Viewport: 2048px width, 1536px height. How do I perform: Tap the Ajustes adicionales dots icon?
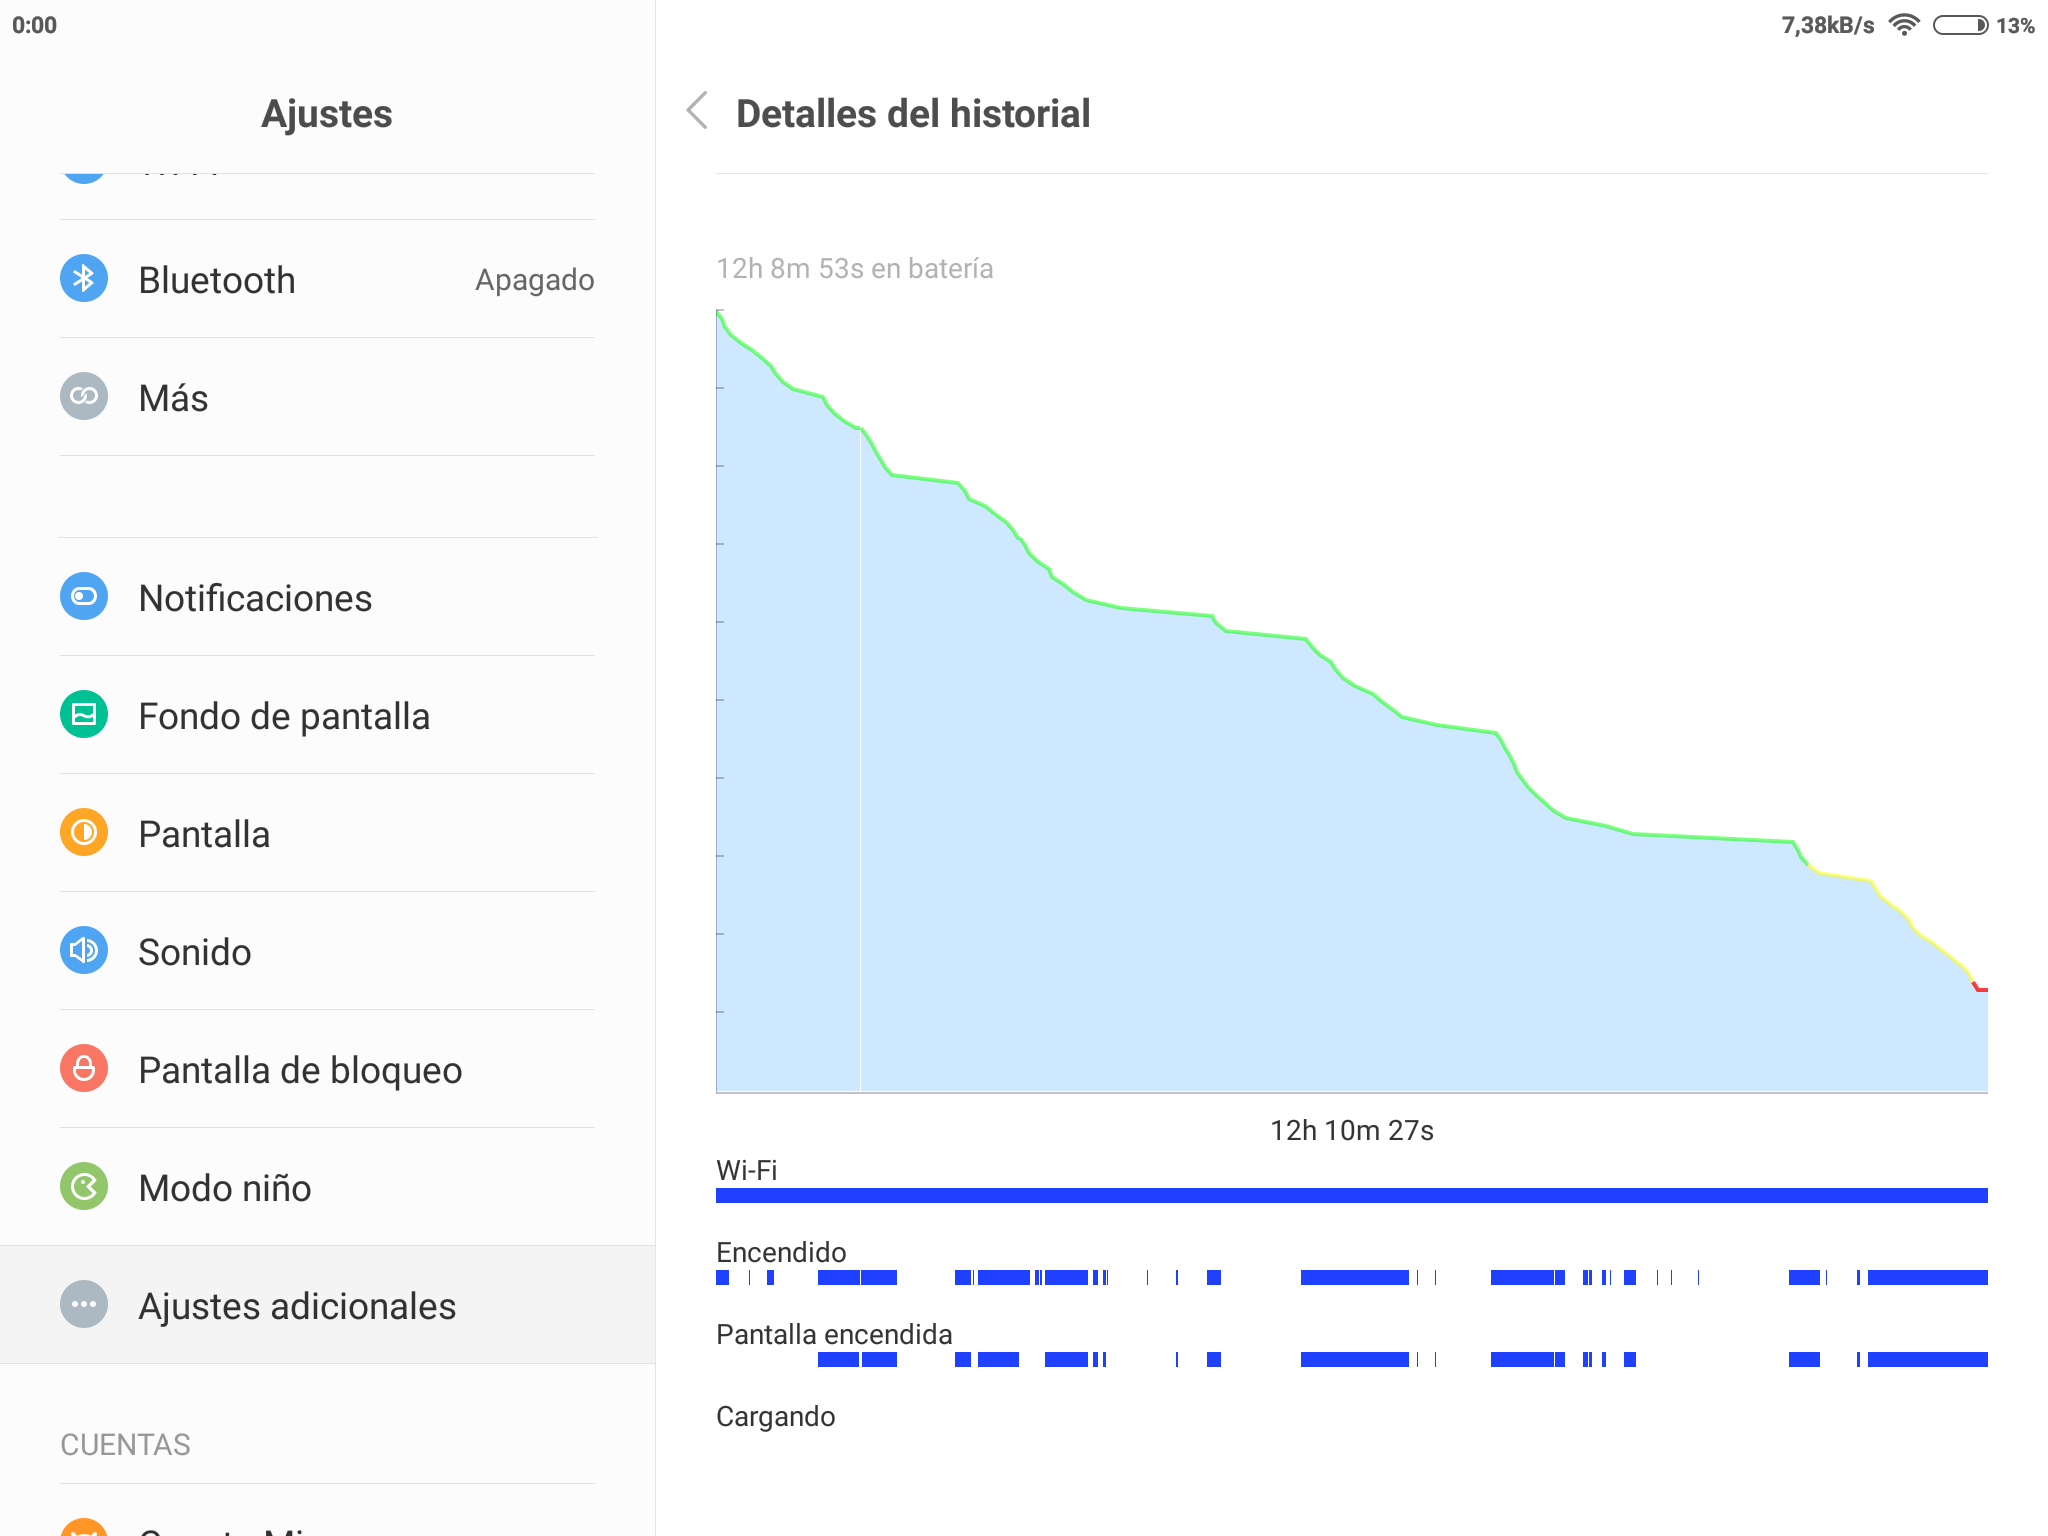(x=84, y=1305)
